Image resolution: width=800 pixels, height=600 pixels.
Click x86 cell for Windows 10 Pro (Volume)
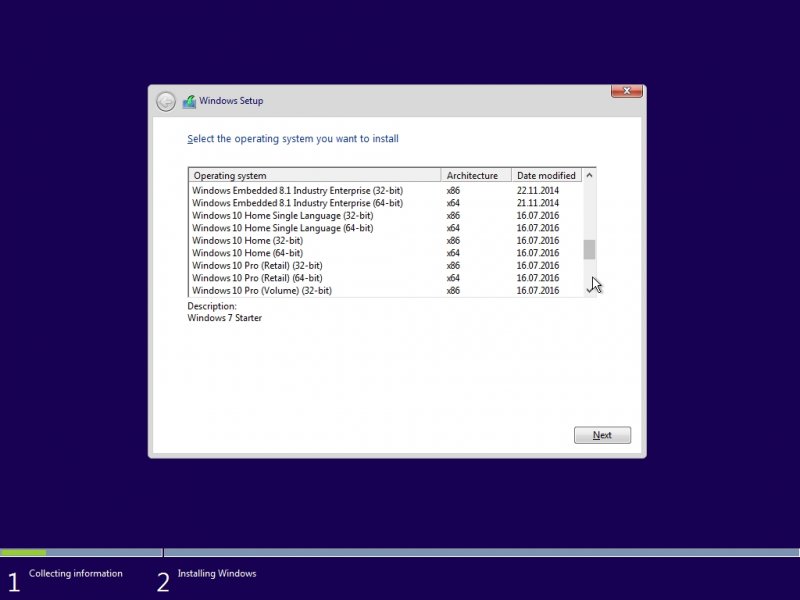[x=453, y=290]
